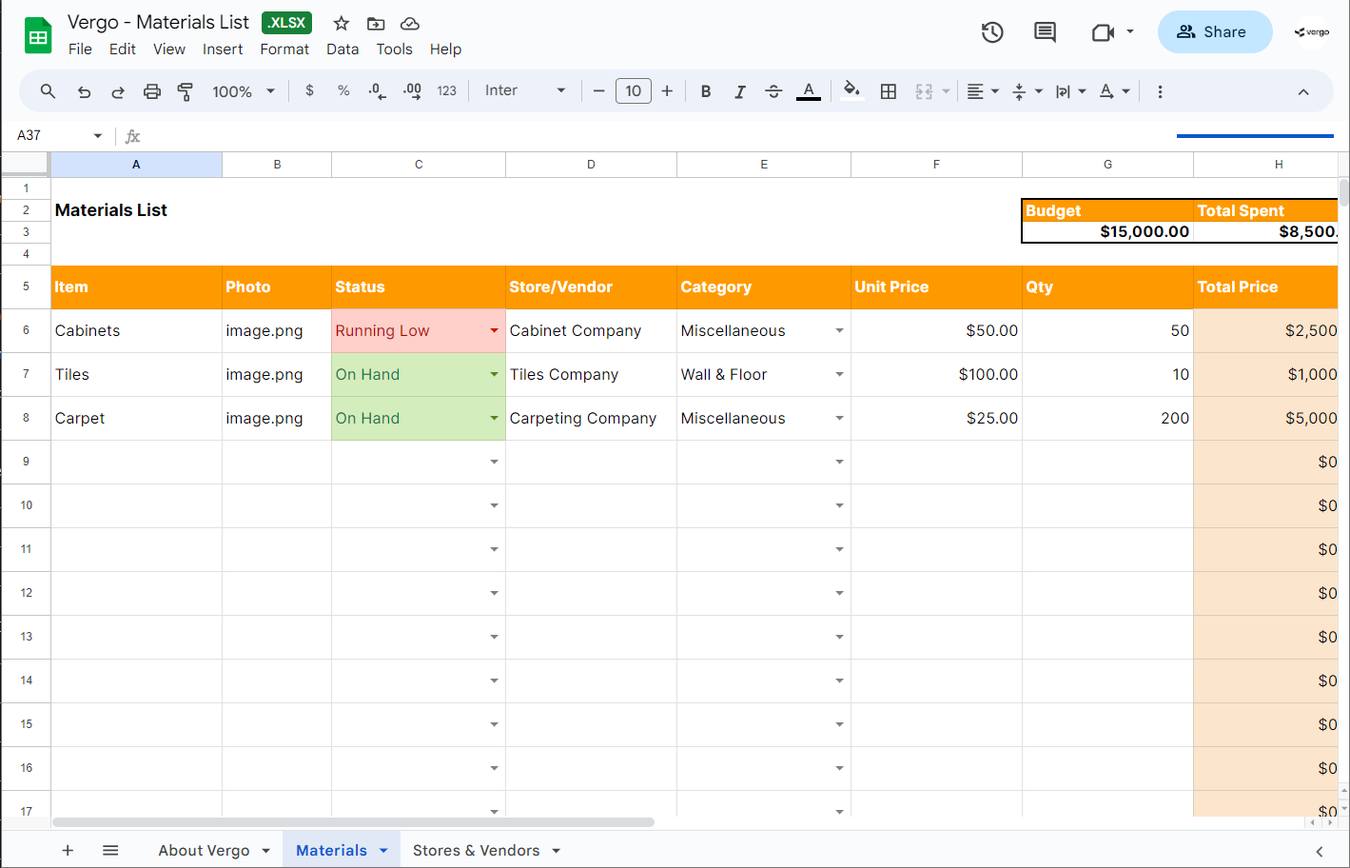The width and height of the screenshot is (1350, 868).
Task: Click the font size input field
Action: point(633,91)
